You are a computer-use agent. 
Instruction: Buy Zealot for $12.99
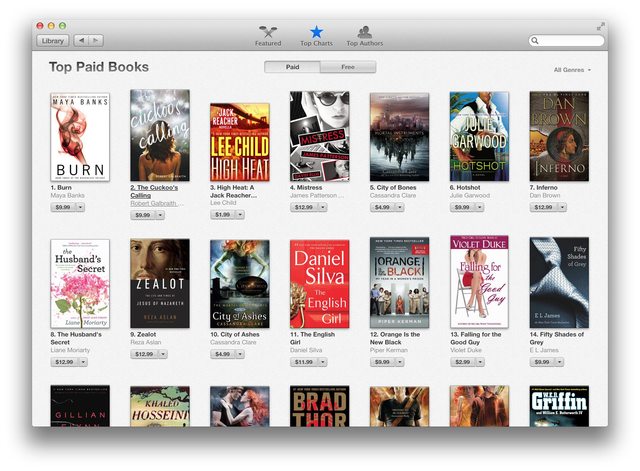(x=144, y=354)
